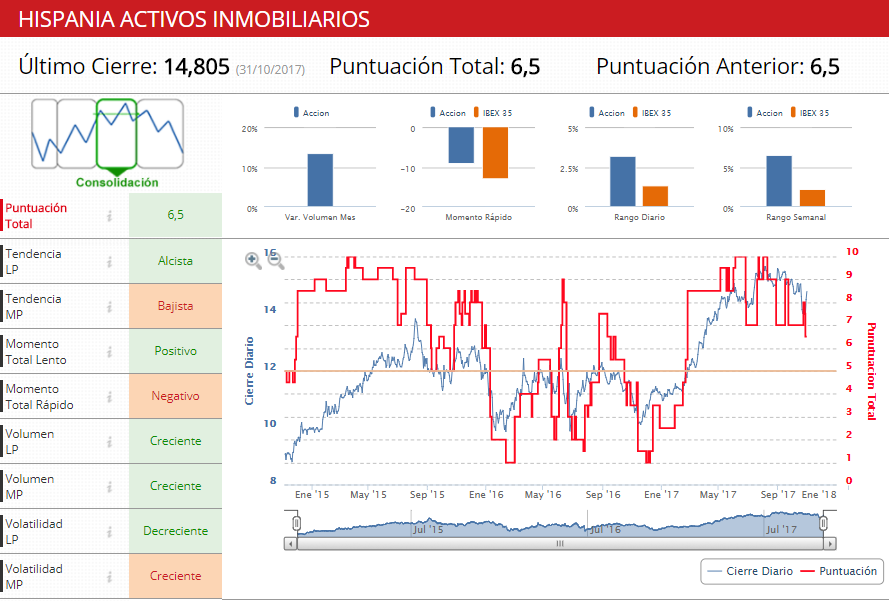Click the left arrow of the navigator scrollbar

coord(290,544)
